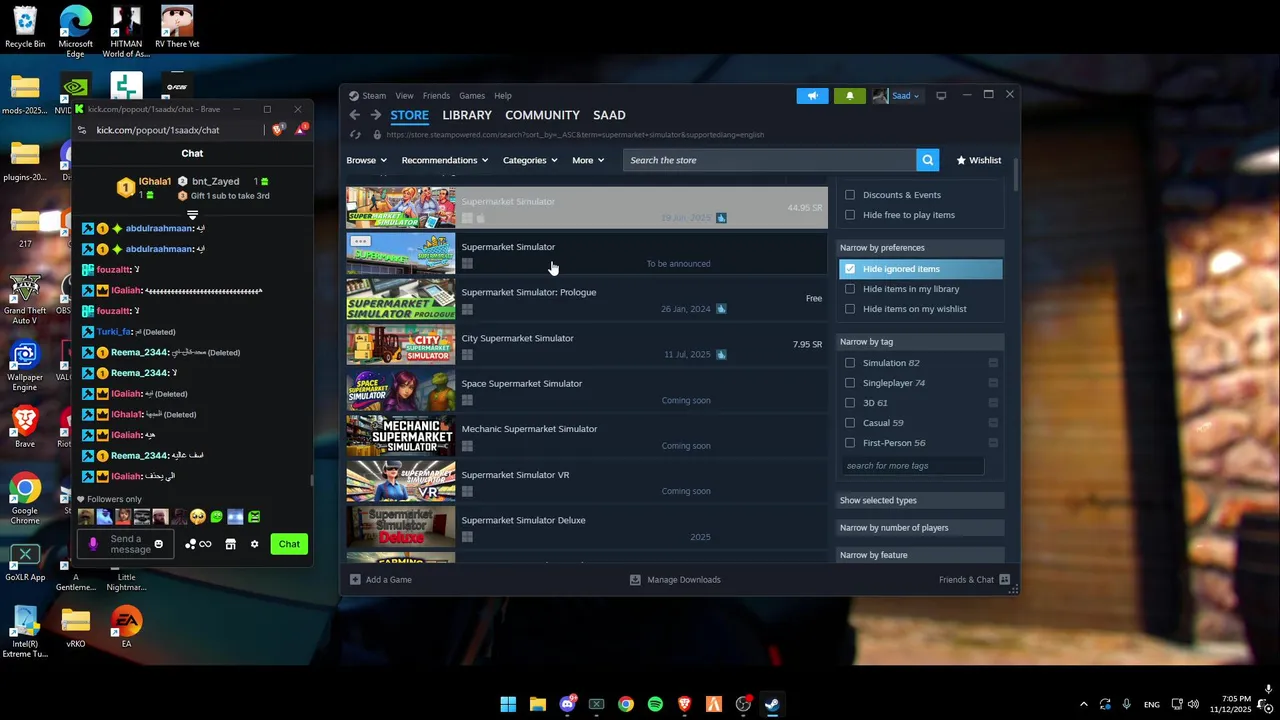Open Discord from the taskbar

(567, 704)
